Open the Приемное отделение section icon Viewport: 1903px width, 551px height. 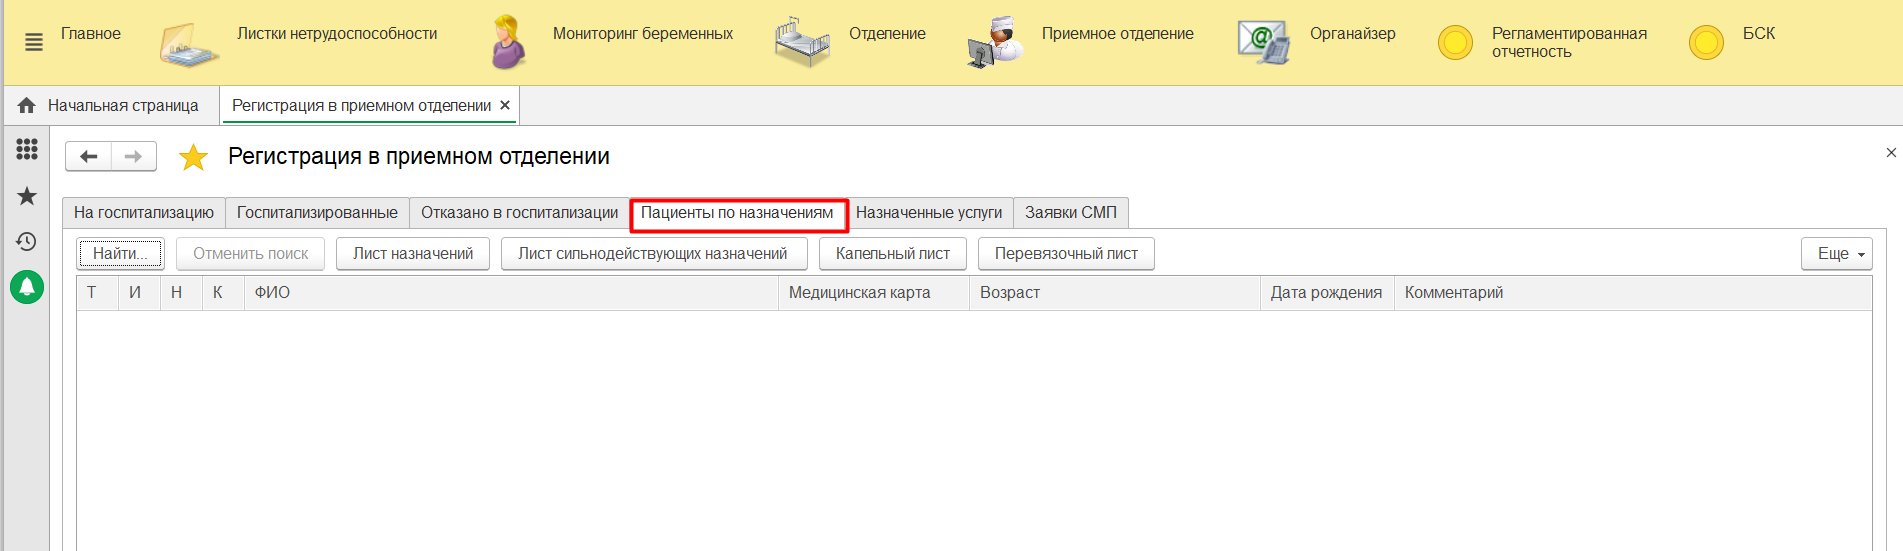tap(995, 43)
